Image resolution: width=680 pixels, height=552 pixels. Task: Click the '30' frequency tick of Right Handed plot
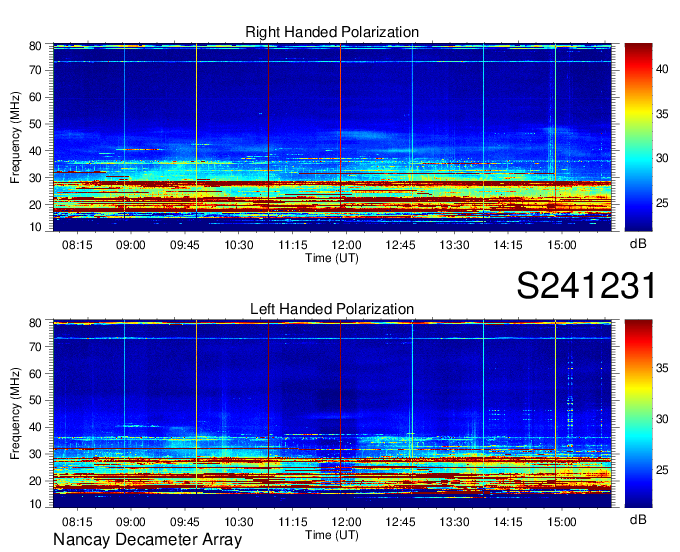(x=35, y=178)
